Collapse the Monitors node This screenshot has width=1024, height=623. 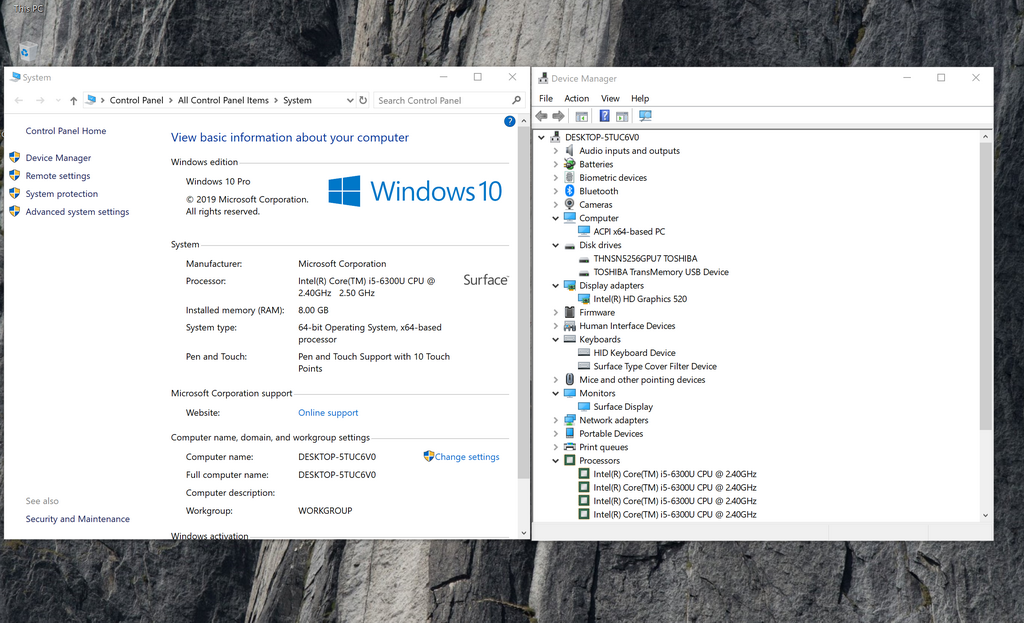(x=556, y=393)
